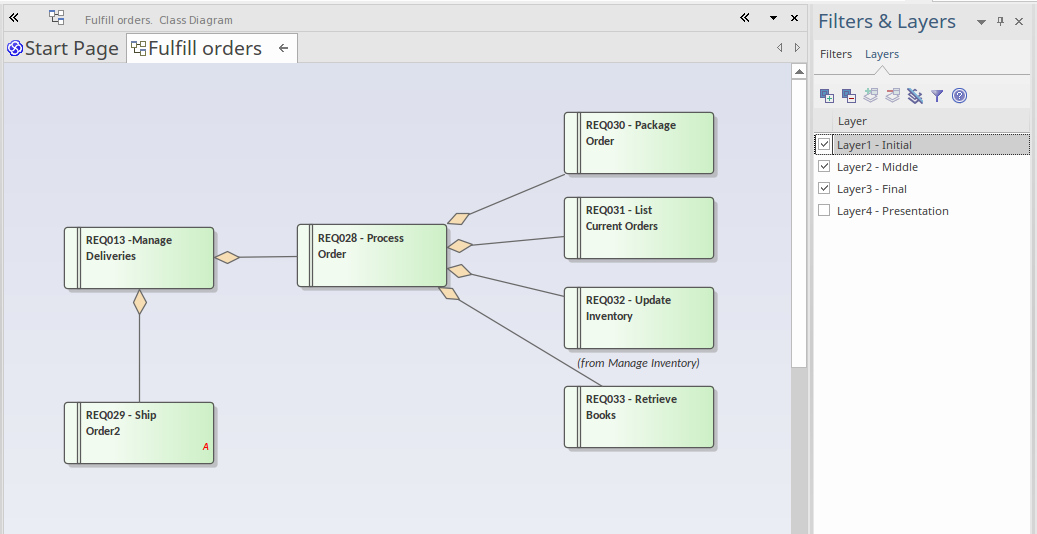Viewport: 1037px width, 534px height.
Task: Open Filters & Layers panel dropdown menu
Action: click(x=981, y=22)
